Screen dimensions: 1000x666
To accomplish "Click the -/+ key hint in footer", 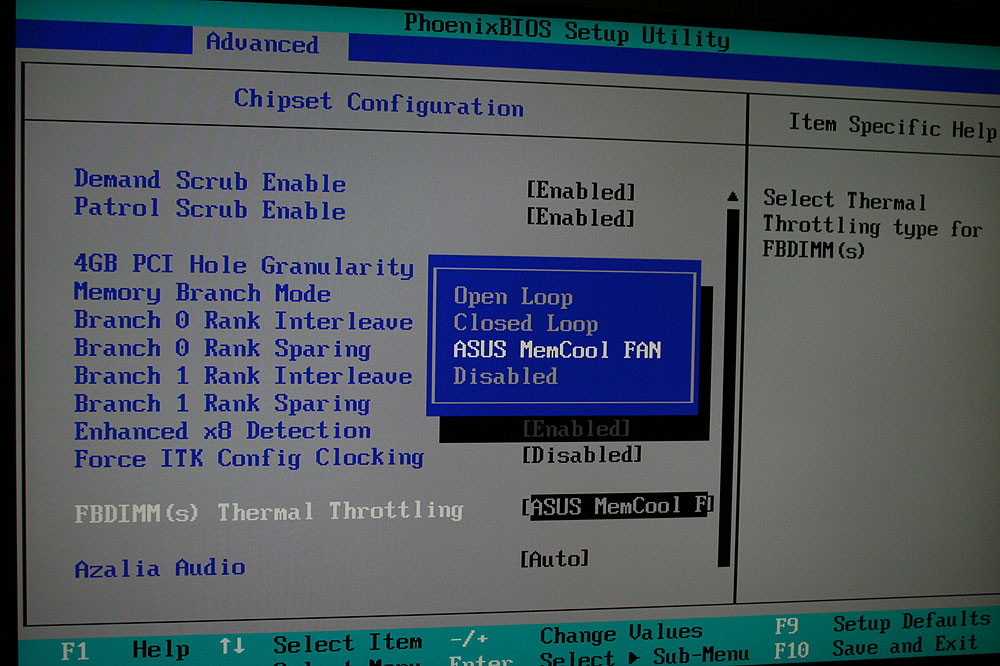I will (x=469, y=638).
